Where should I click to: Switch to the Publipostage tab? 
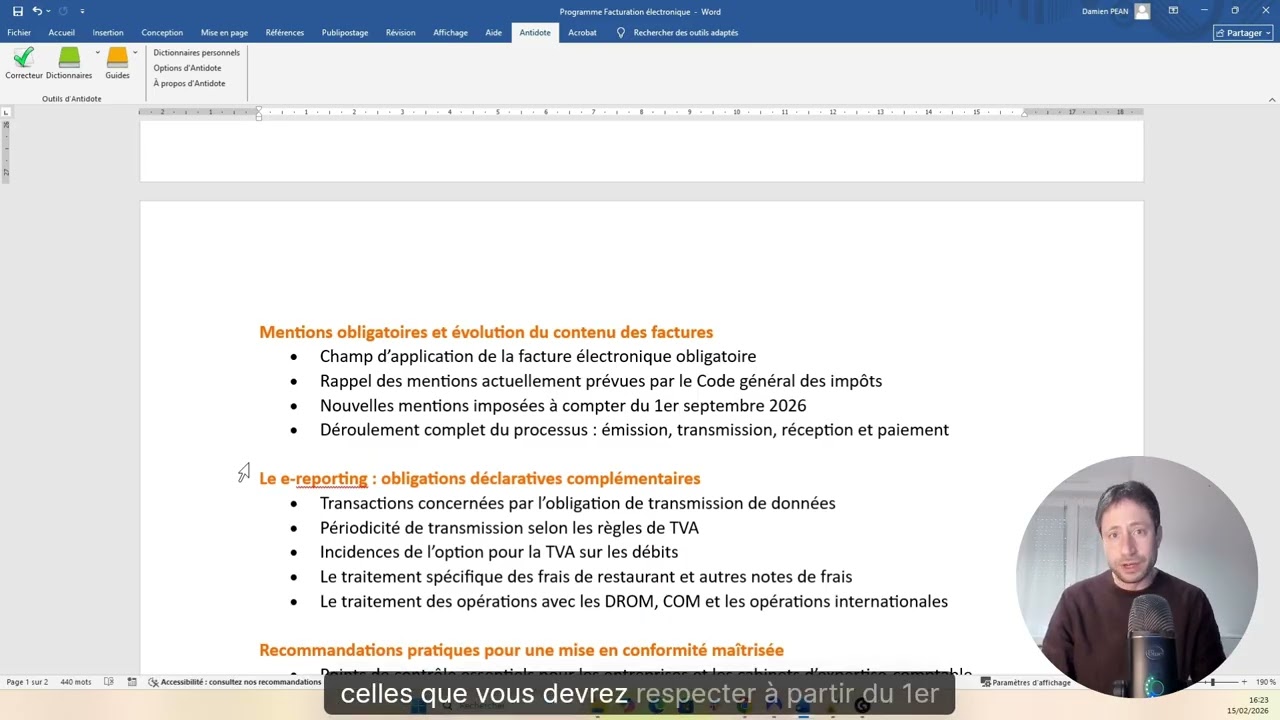pyautogui.click(x=345, y=32)
